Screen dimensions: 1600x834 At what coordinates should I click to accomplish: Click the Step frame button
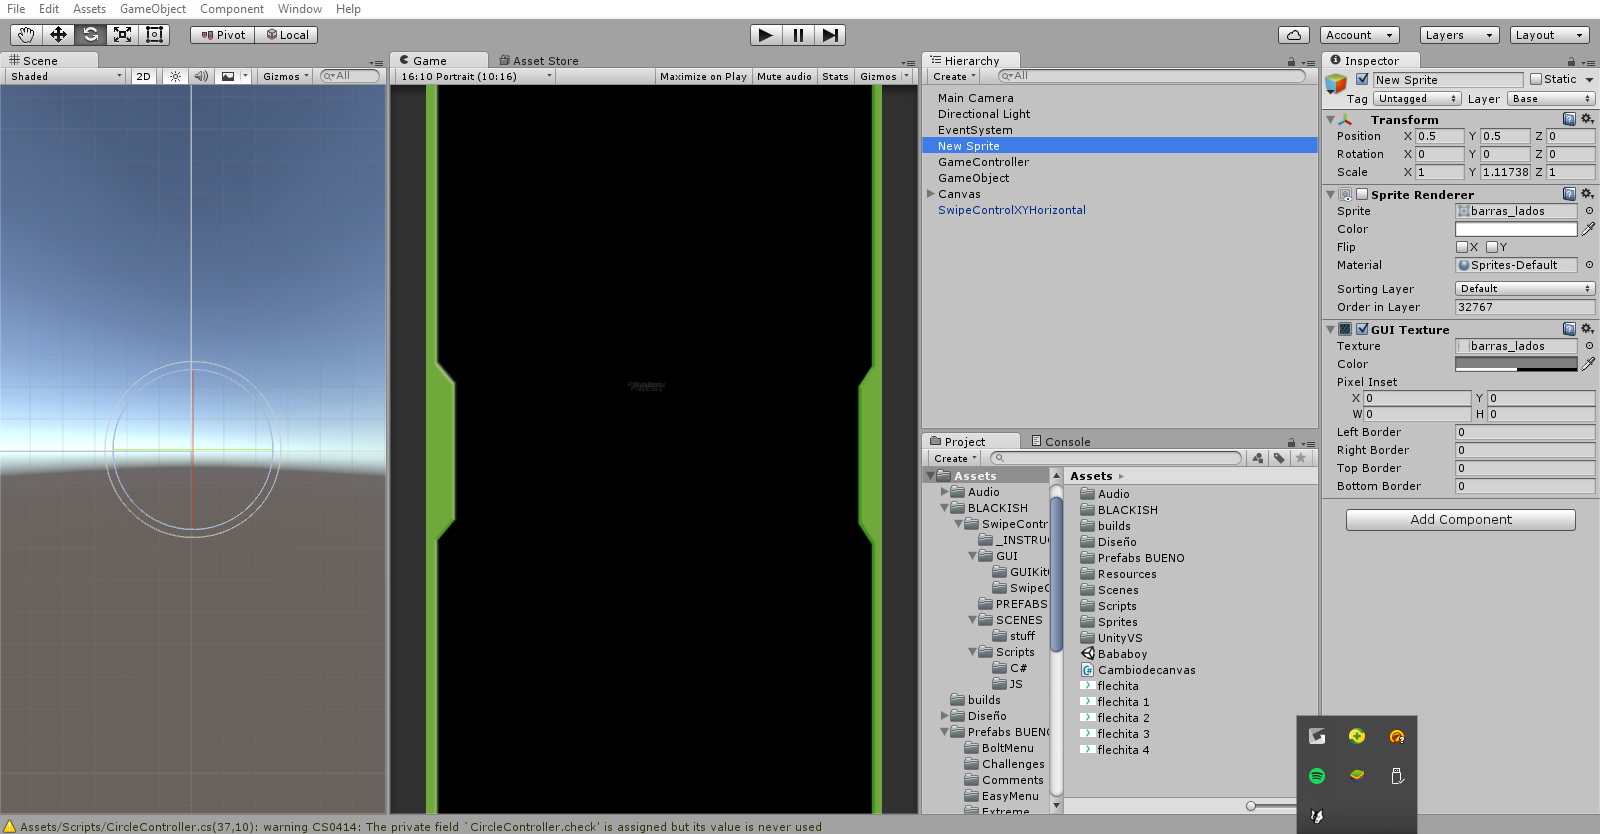[830, 35]
